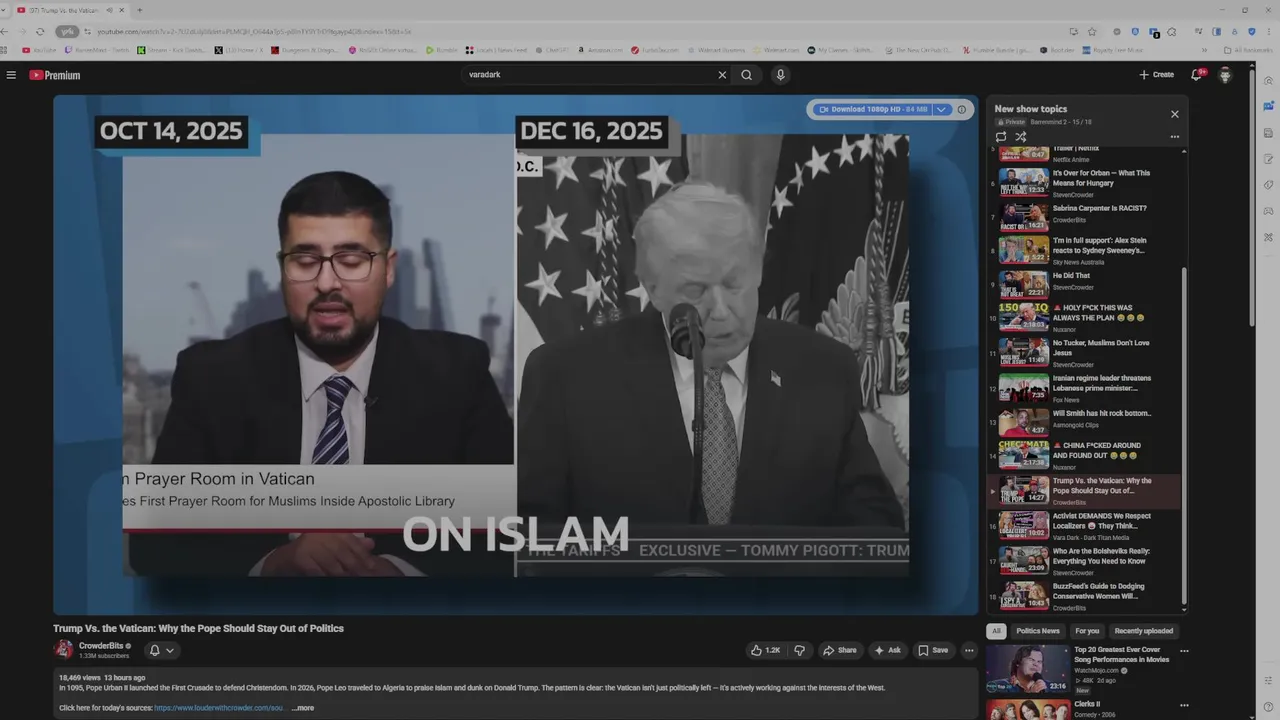Open options for Top 20 Cover Song video
The height and width of the screenshot is (720, 1280).
[1184, 651]
